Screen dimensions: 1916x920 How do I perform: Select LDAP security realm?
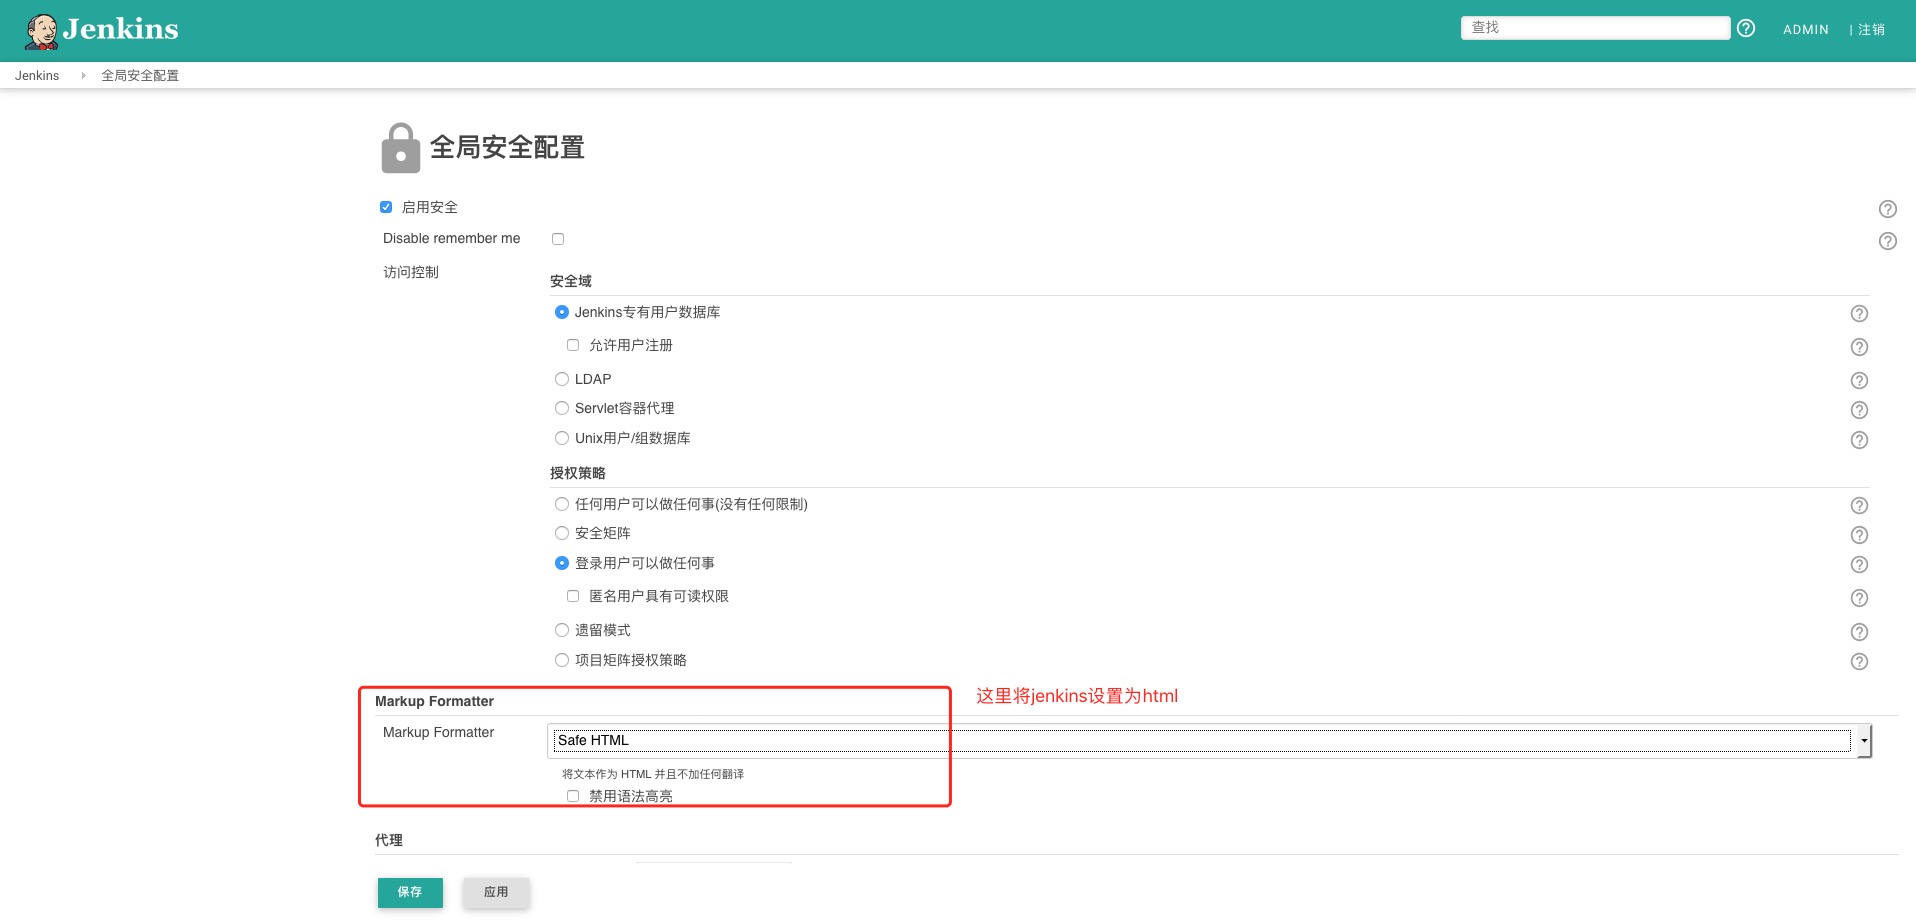click(562, 379)
